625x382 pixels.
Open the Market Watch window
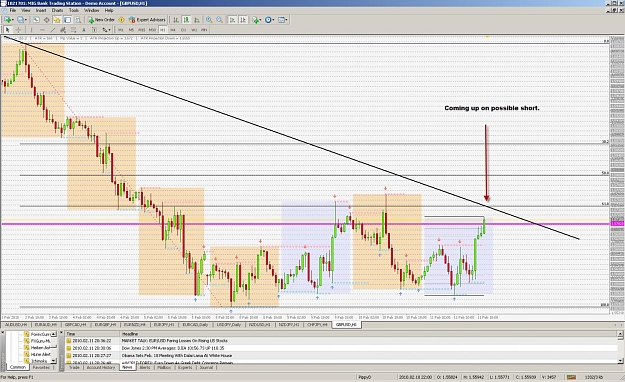click(36, 20)
